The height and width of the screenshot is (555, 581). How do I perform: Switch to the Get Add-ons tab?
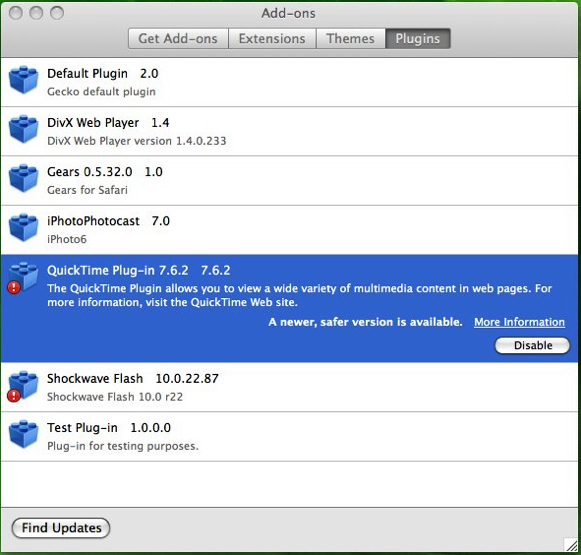tap(178, 39)
